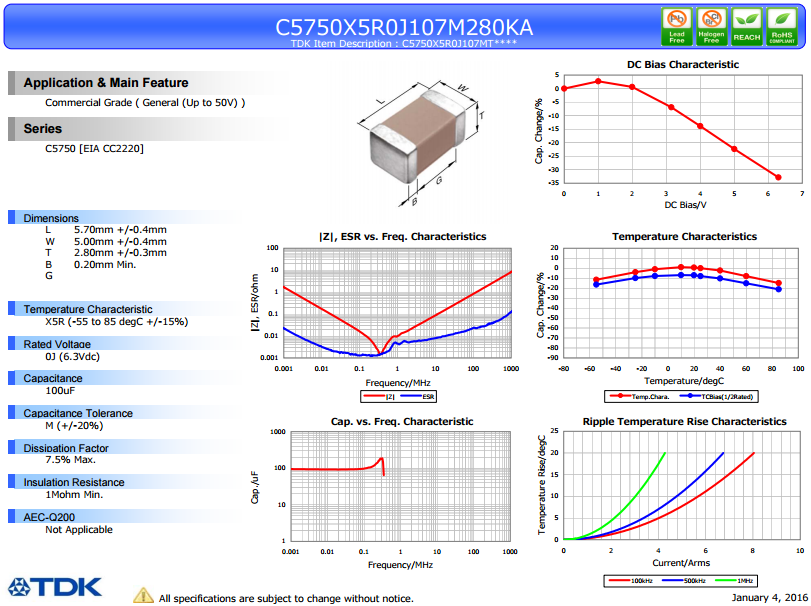Click the C5750 [EIA CC2220] text

[94, 148]
